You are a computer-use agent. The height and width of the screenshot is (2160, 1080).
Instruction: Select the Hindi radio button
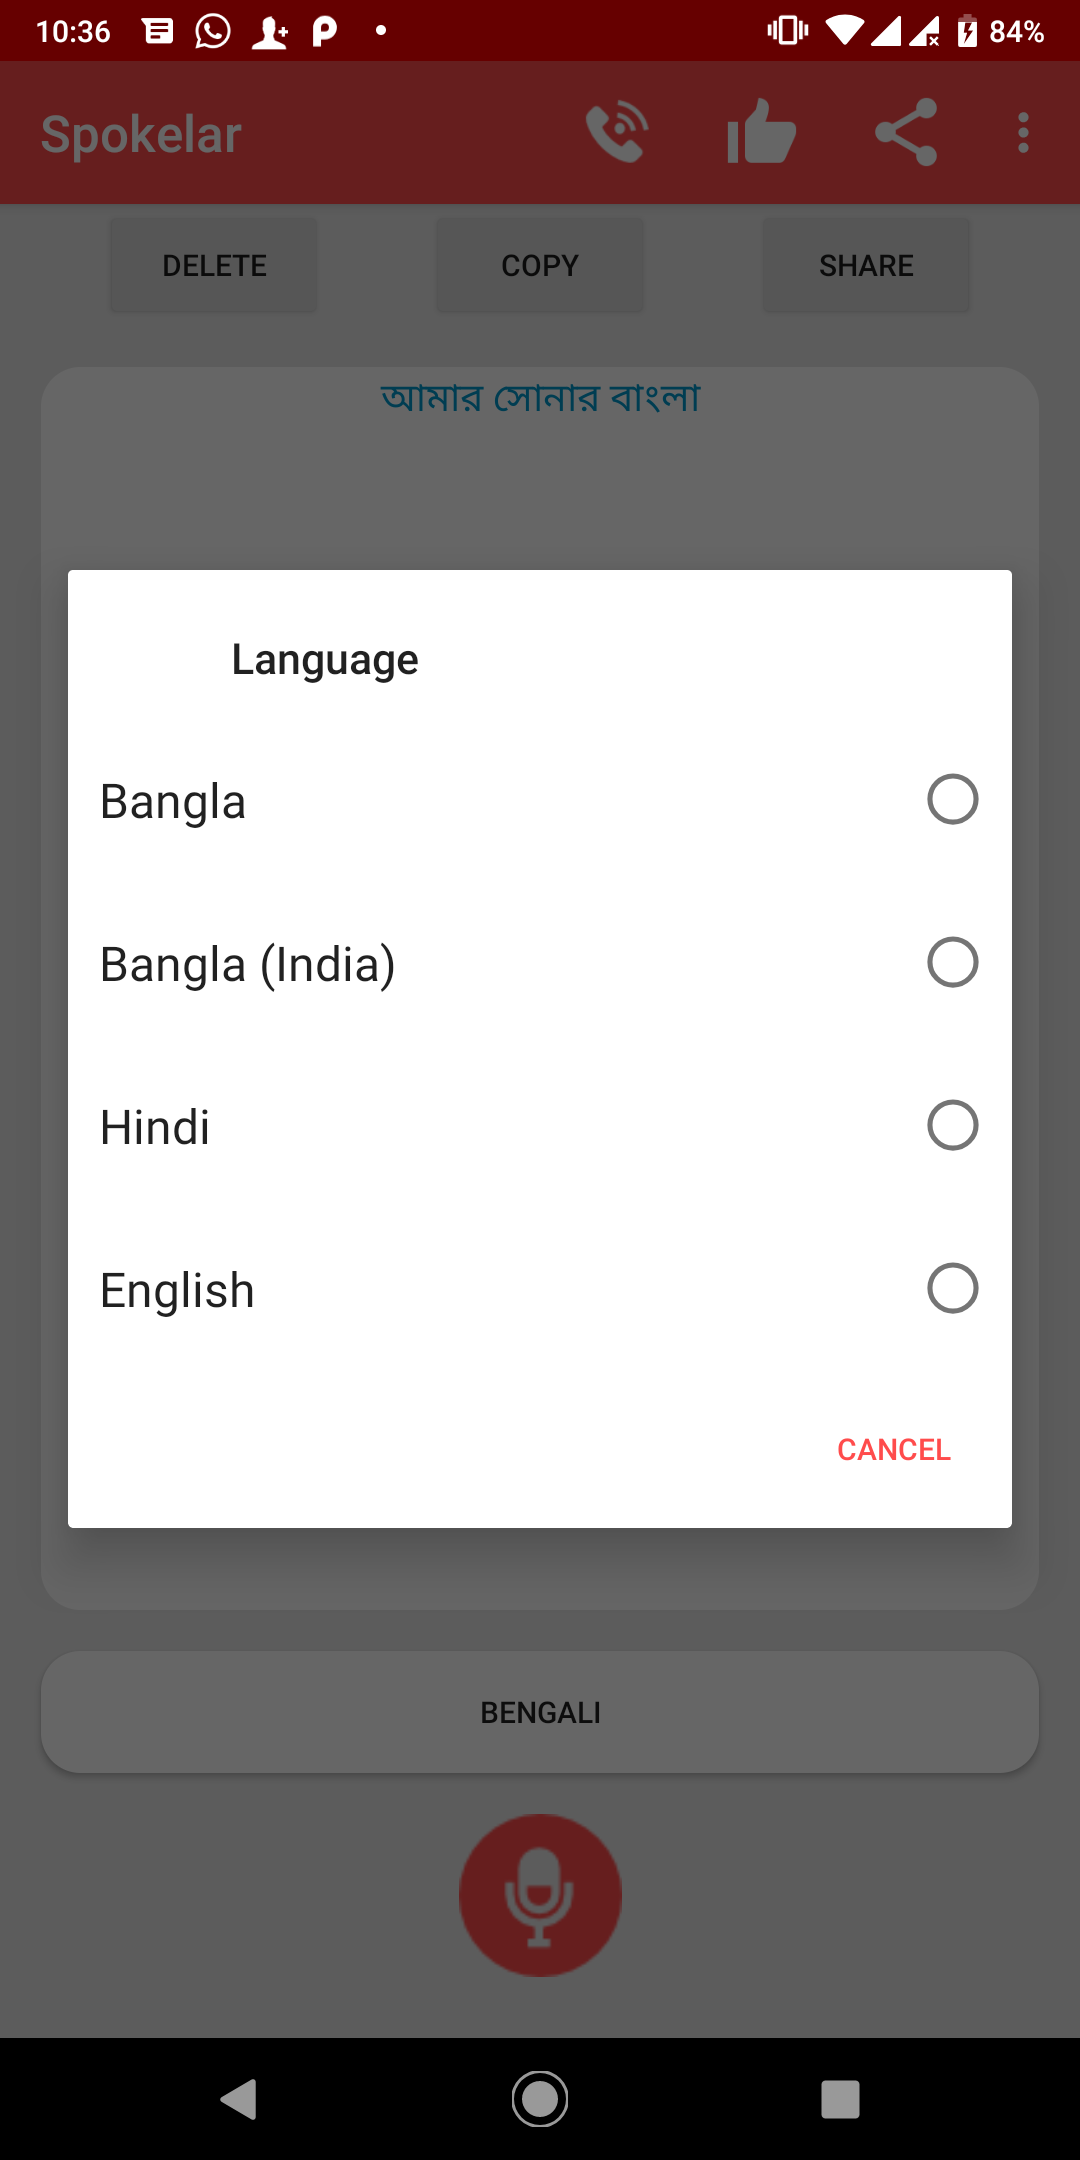click(952, 1125)
